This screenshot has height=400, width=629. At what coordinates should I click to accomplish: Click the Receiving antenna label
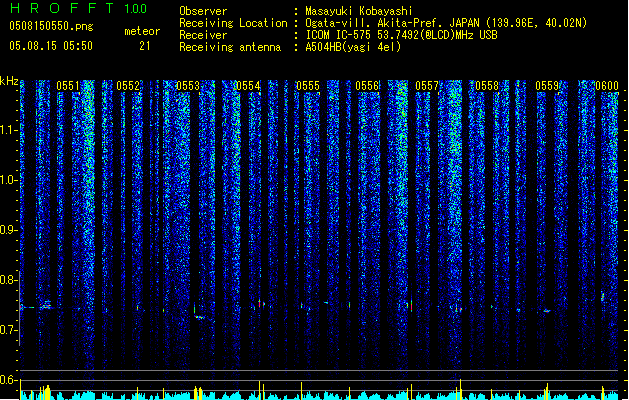pos(230,47)
